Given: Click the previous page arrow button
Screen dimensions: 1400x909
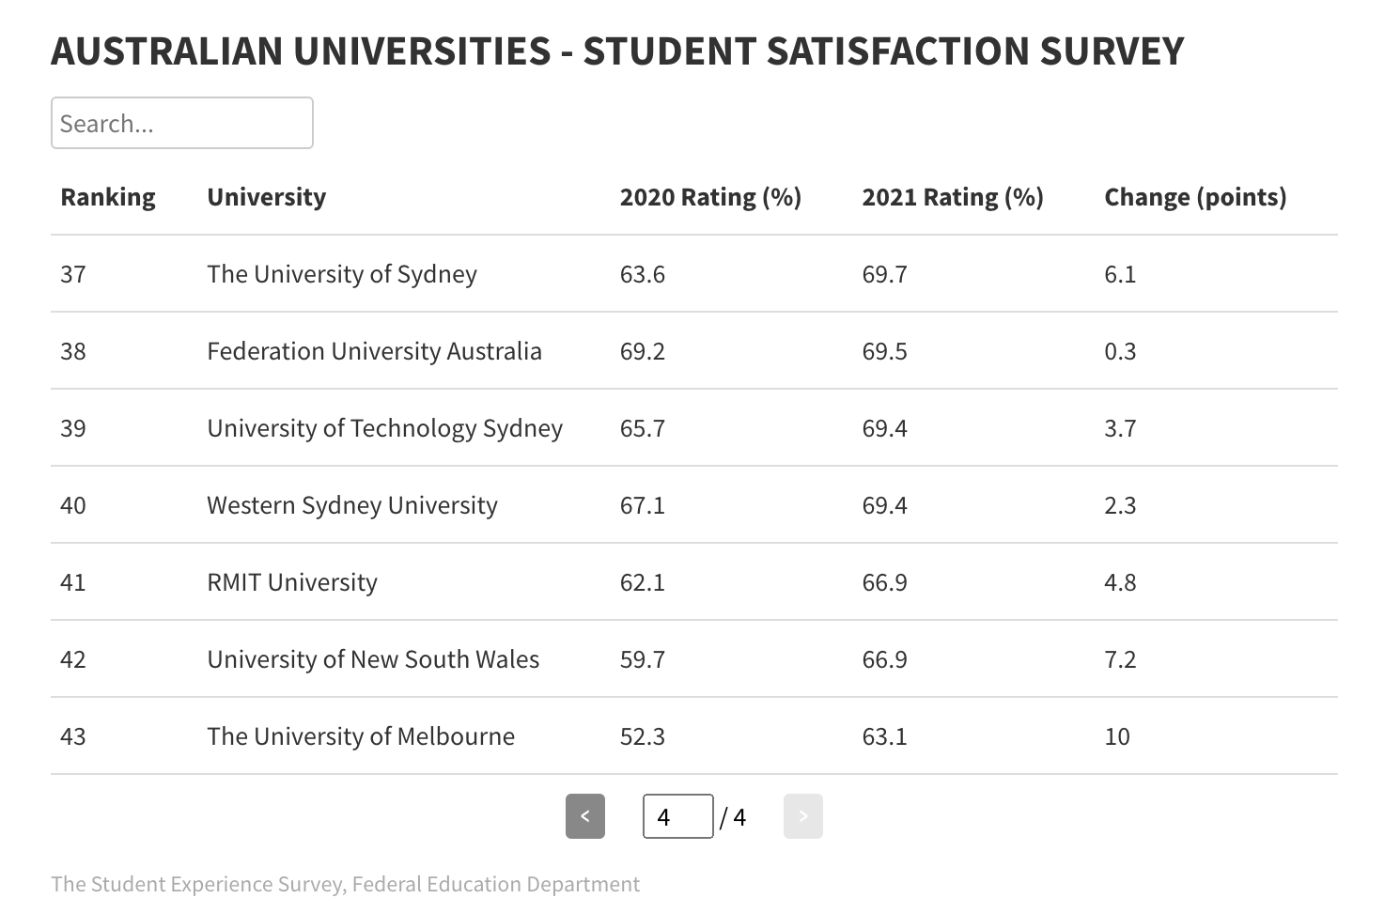Looking at the screenshot, I should [x=585, y=816].
